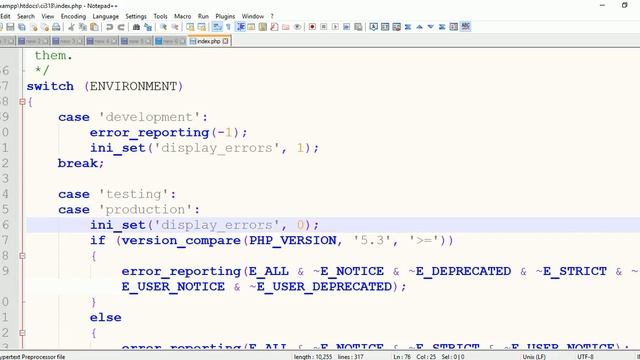This screenshot has height=360, width=640.
Task: Click the case 'testing': line
Action: tap(117, 194)
